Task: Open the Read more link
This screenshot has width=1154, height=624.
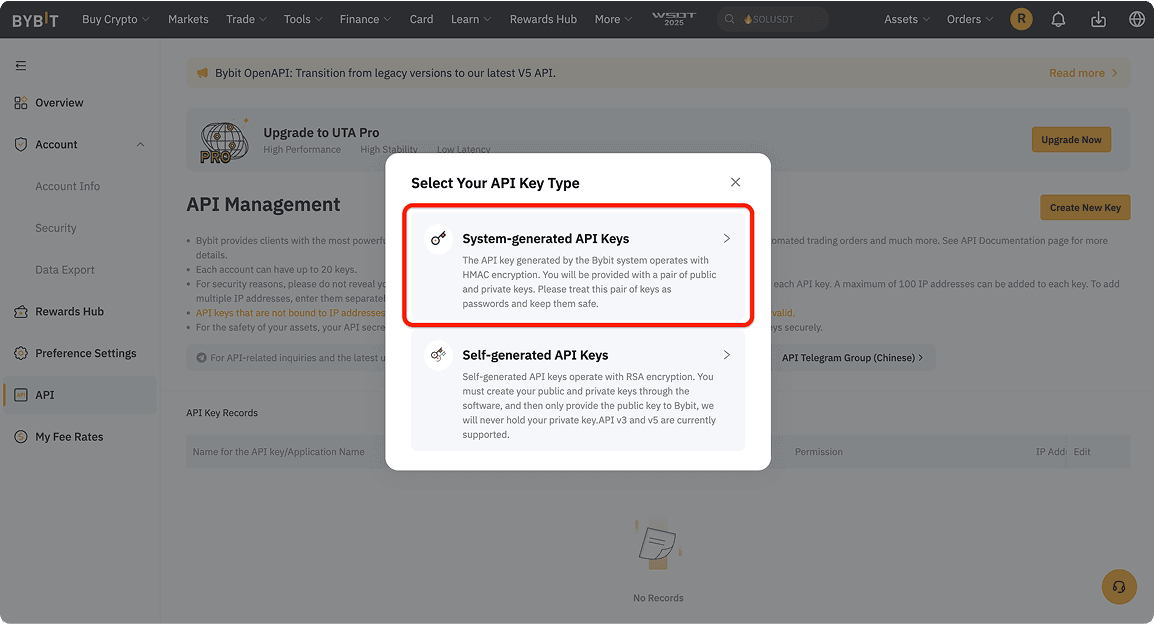Action: pyautogui.click(x=1078, y=72)
